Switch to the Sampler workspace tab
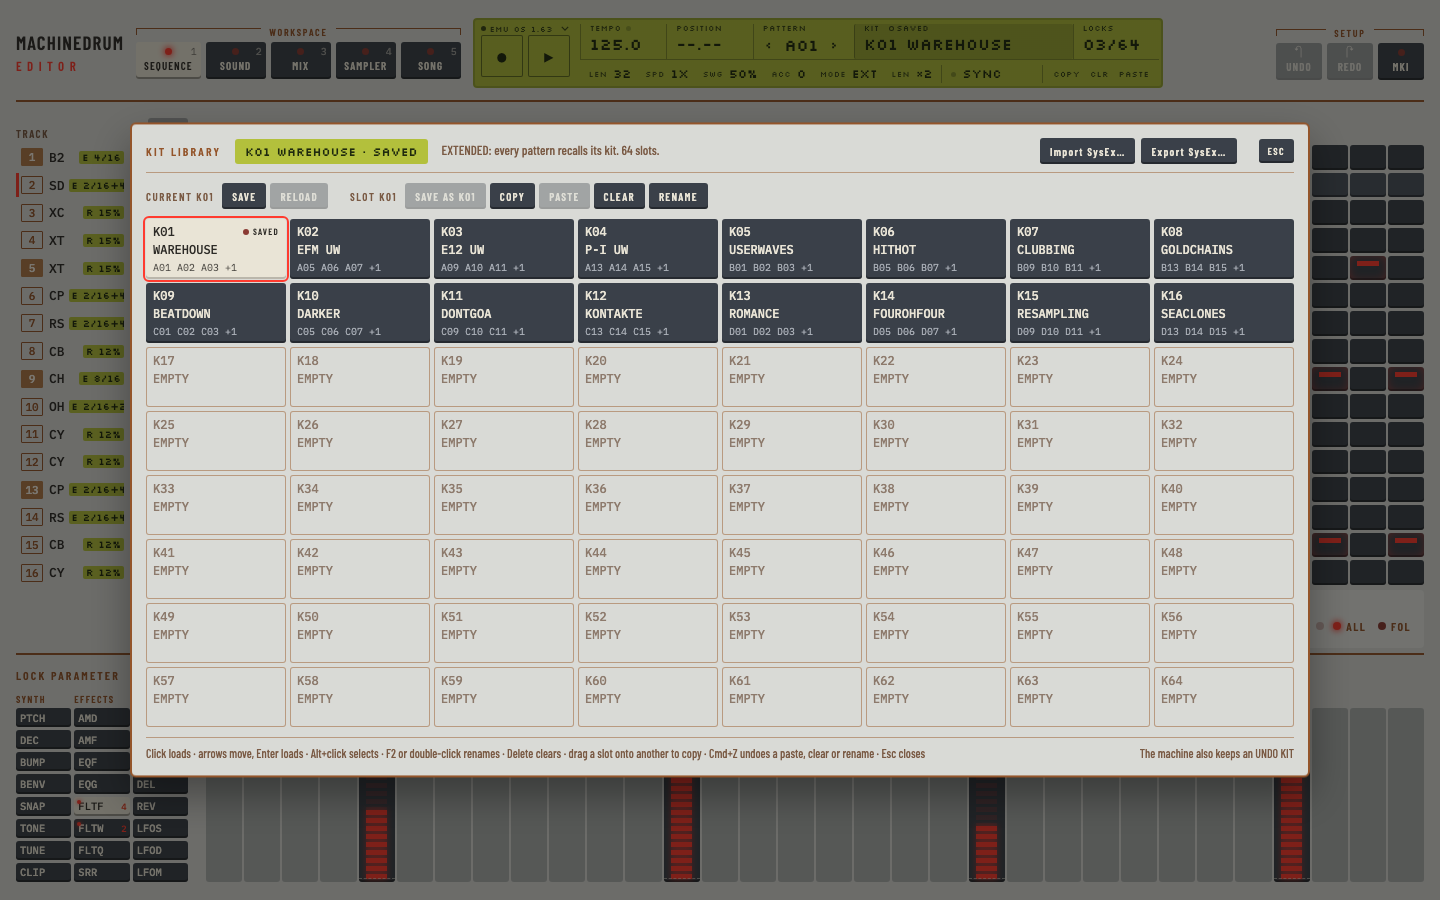The image size is (1440, 900). click(x=365, y=60)
